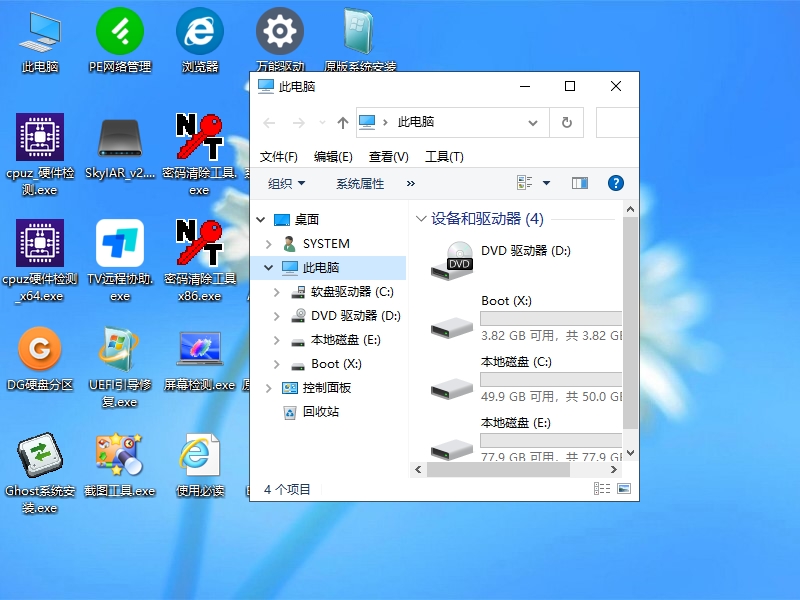
Task: Select 密码清除工具x86.exe icon
Action: [199, 261]
